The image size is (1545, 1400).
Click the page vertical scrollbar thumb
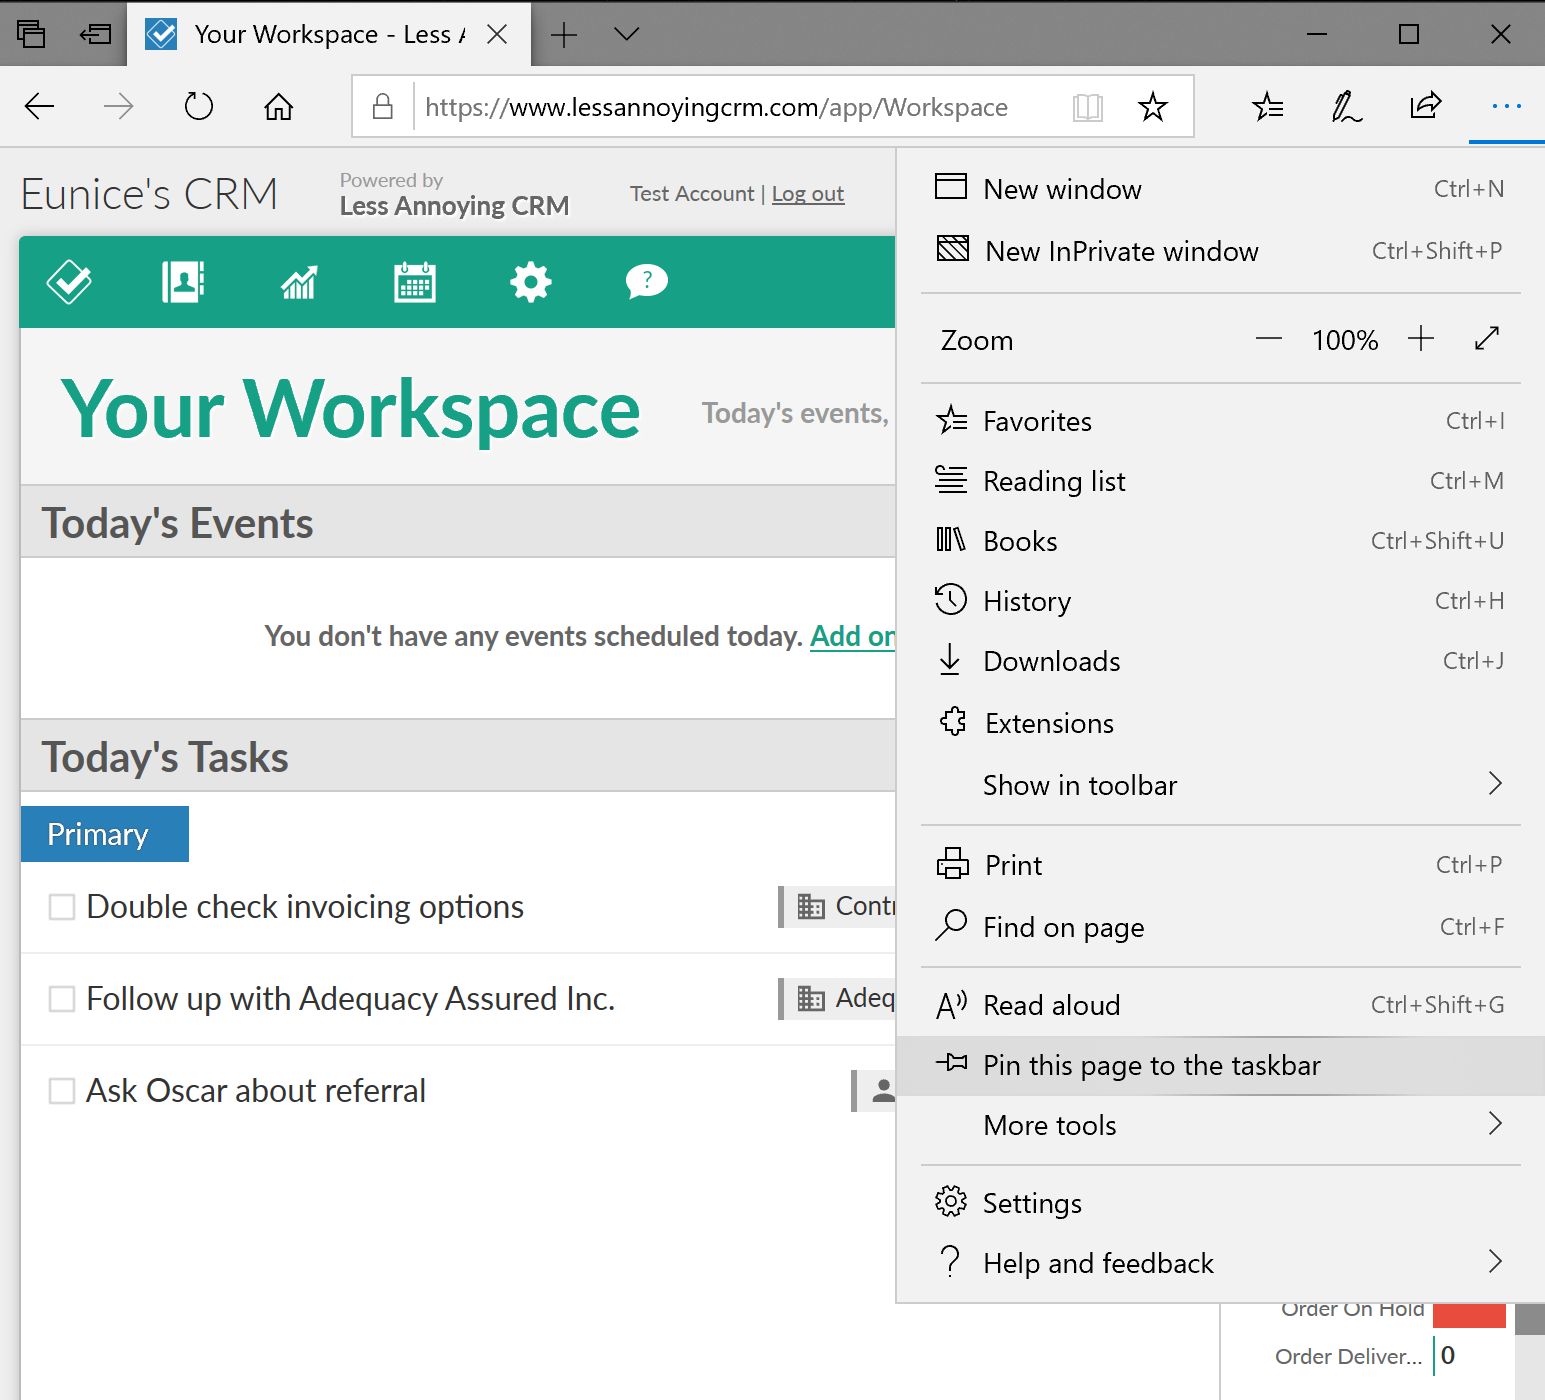pyautogui.click(x=1530, y=1319)
